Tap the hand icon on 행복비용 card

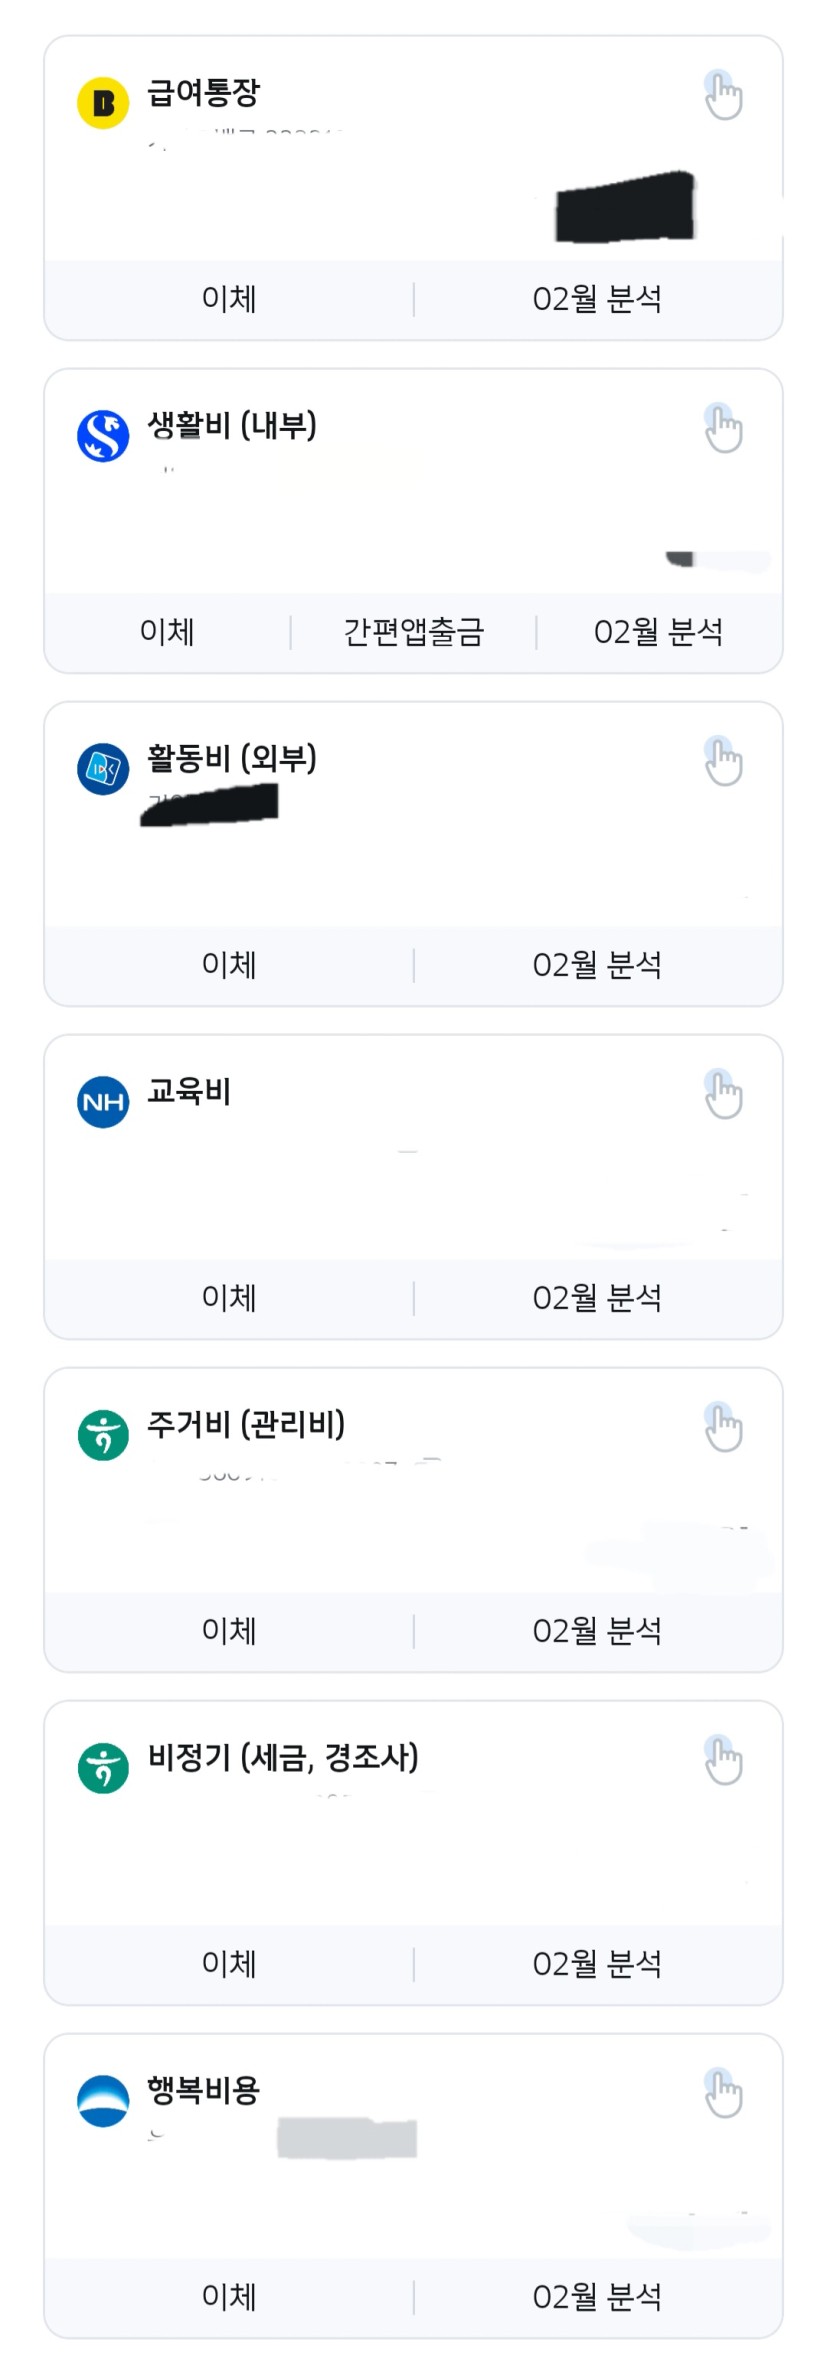click(x=723, y=2094)
